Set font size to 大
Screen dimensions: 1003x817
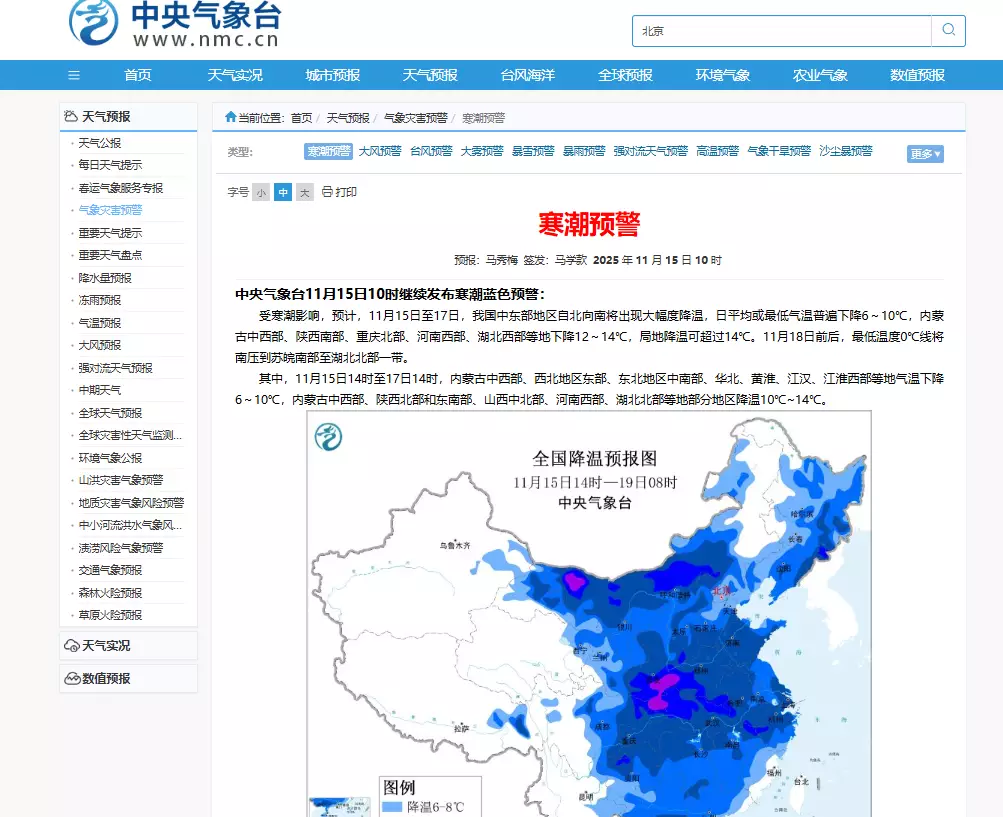[x=305, y=192]
